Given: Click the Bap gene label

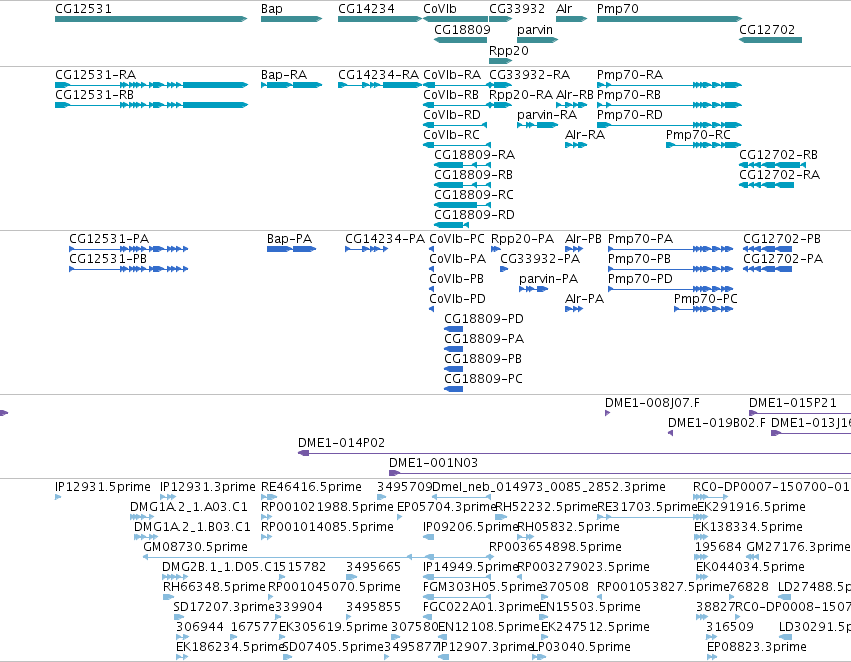Looking at the screenshot, I should (x=271, y=9).
